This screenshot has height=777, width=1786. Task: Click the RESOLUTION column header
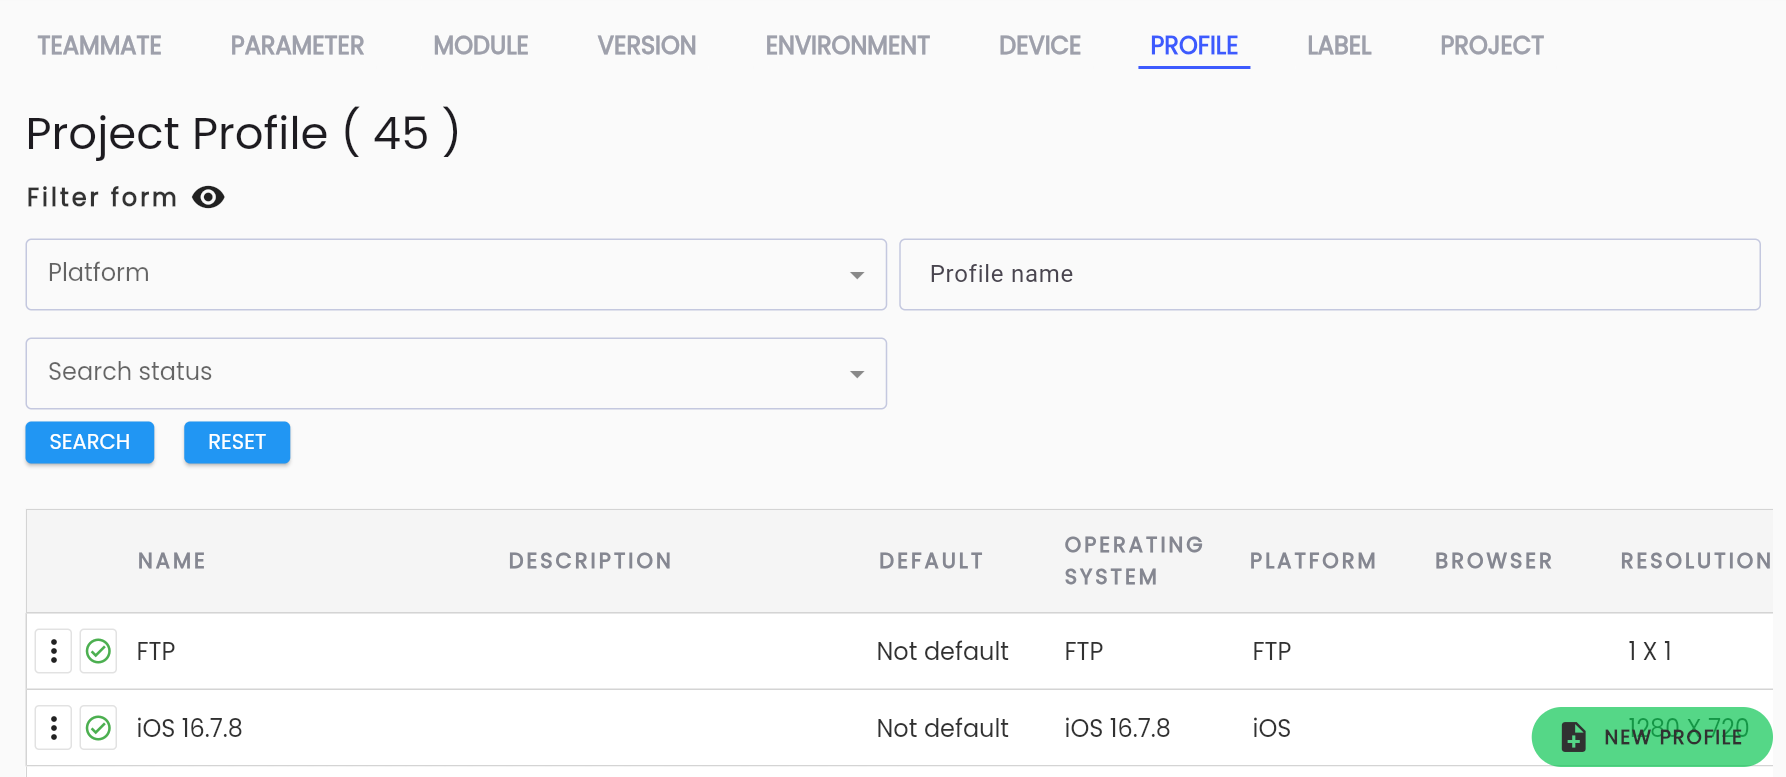1696,561
